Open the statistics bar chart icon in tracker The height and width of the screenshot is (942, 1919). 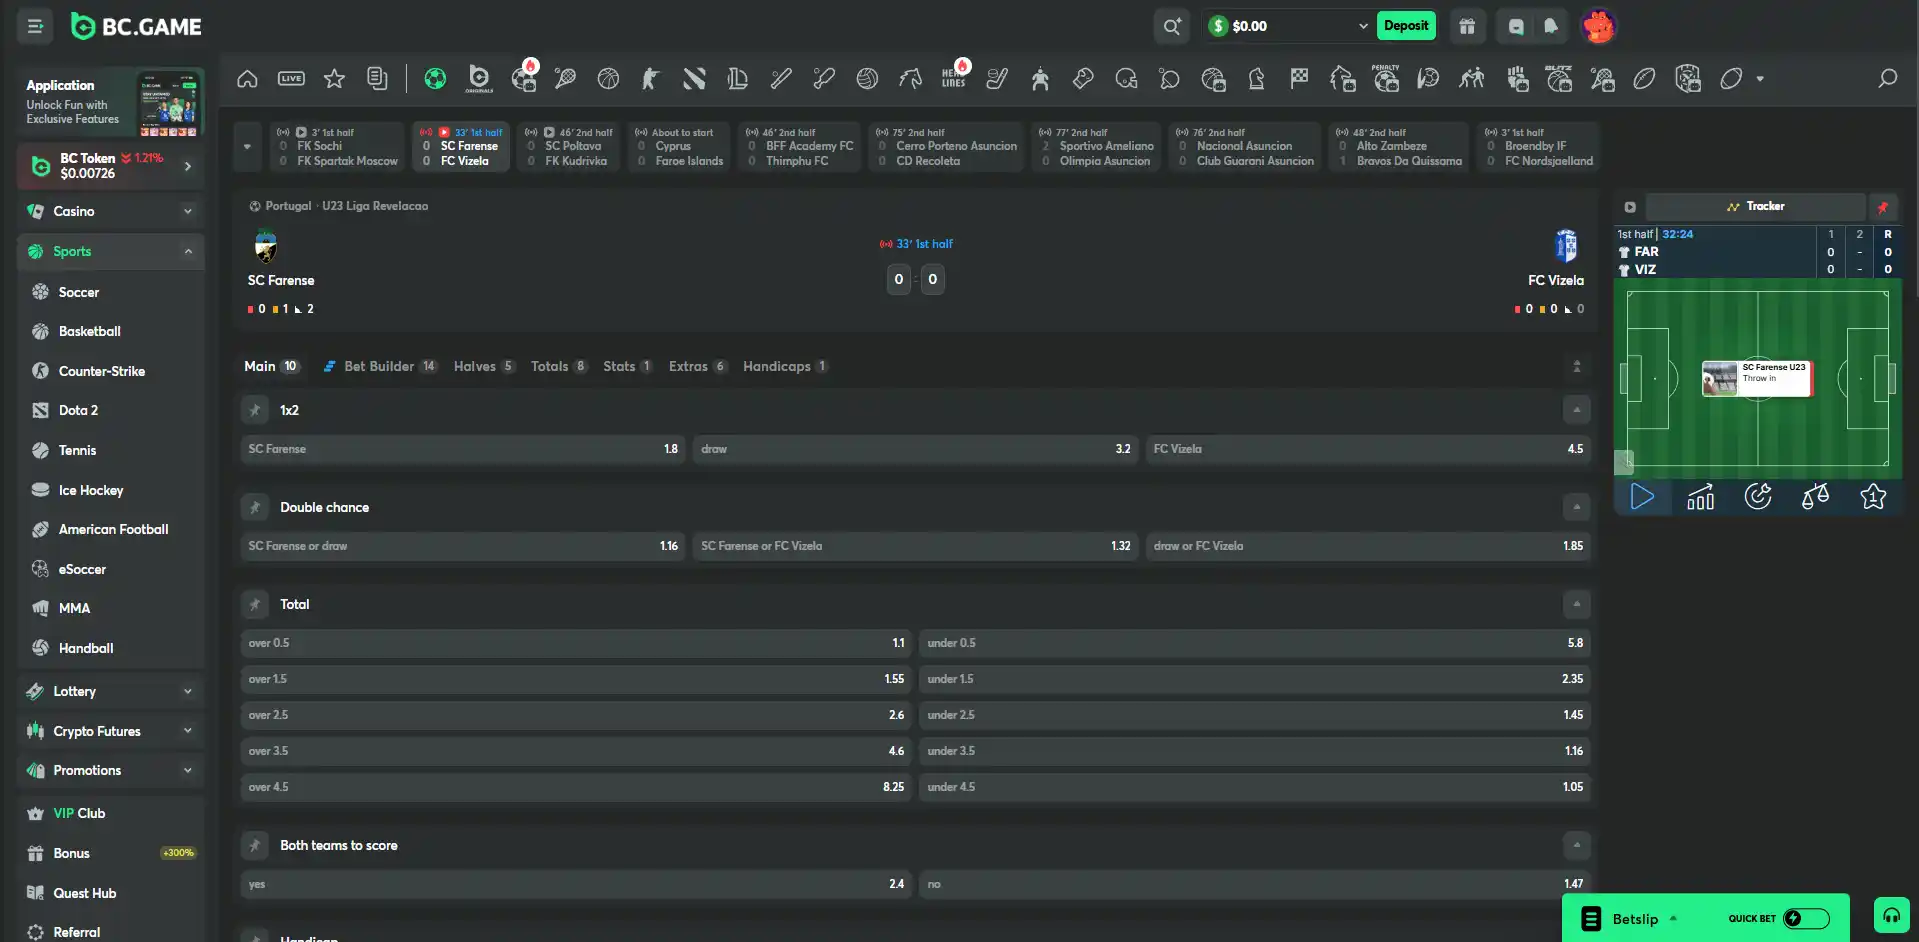1700,497
